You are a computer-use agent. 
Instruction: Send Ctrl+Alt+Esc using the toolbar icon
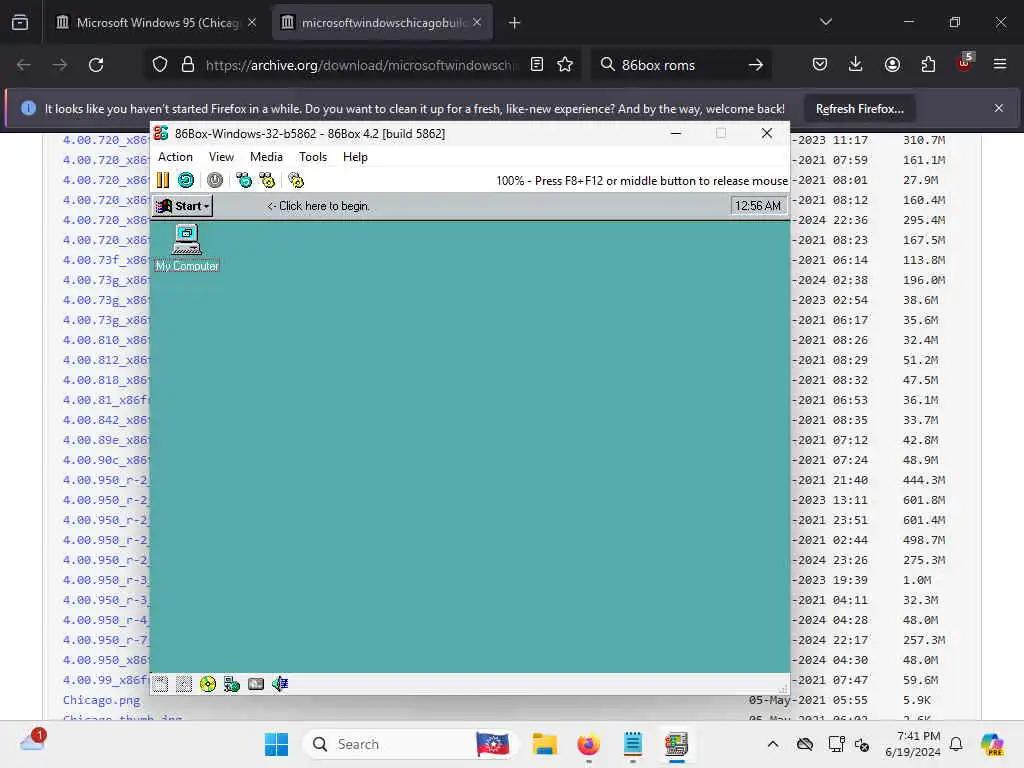point(267,180)
